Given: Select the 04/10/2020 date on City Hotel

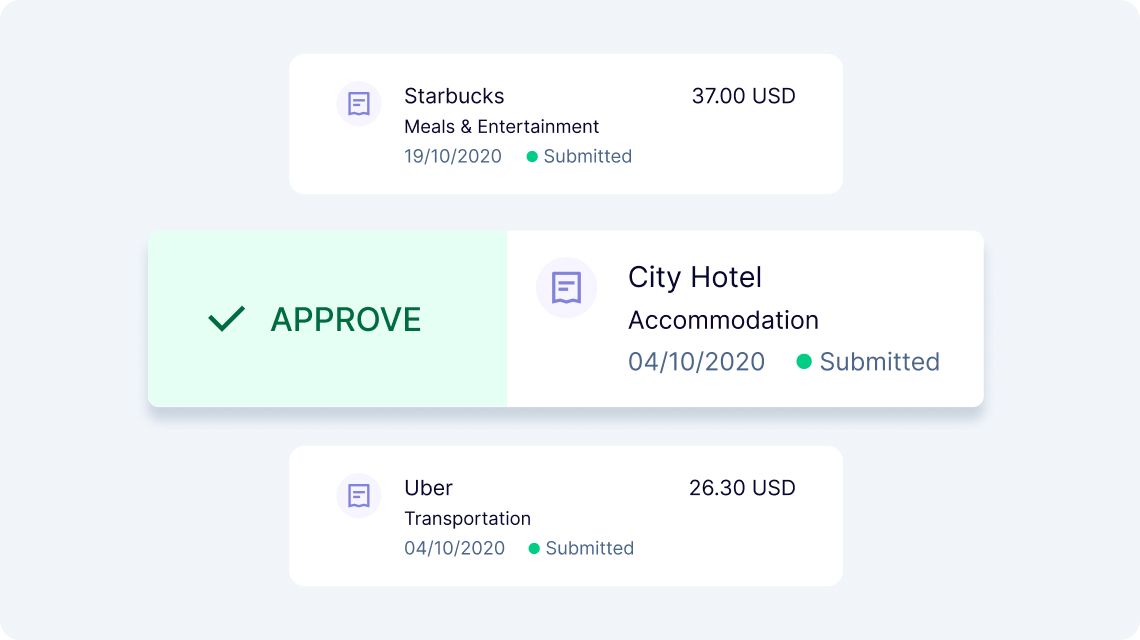Looking at the screenshot, I should coord(697,362).
